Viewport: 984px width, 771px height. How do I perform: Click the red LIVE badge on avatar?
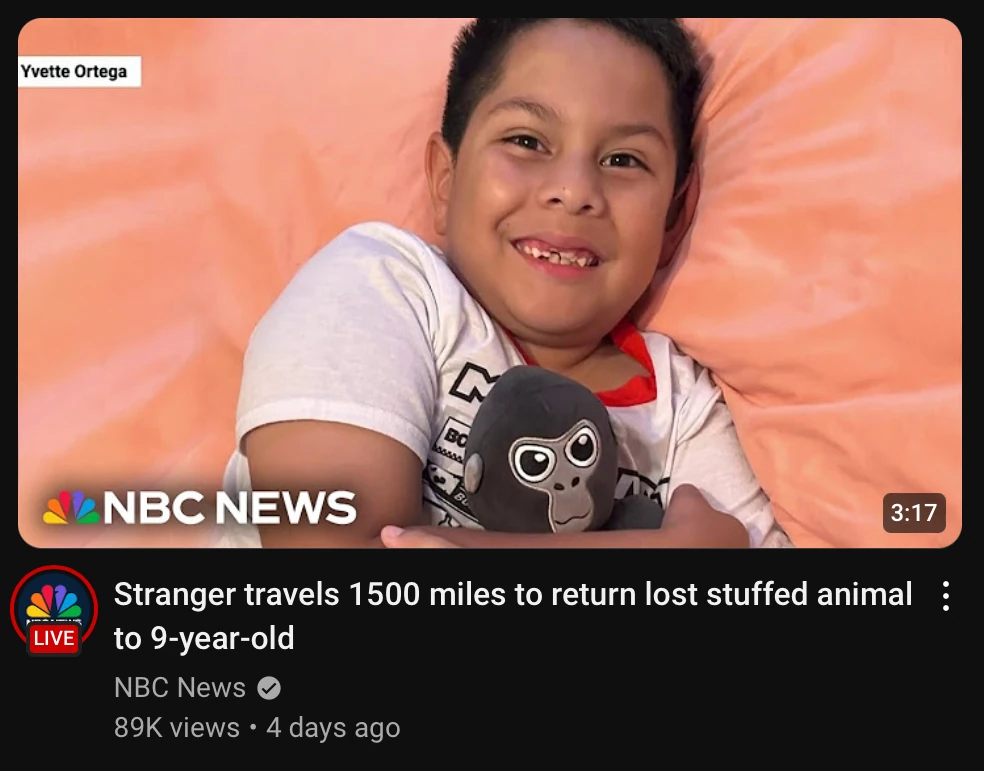click(54, 638)
